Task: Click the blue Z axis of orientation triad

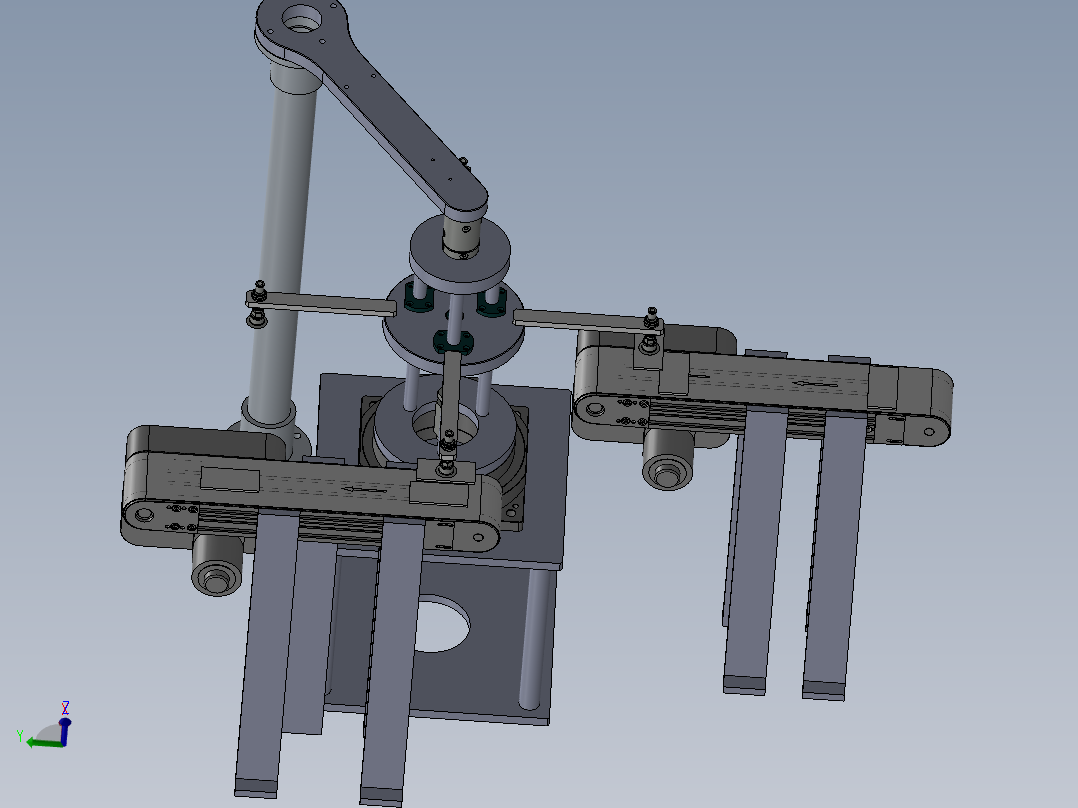Action: point(65,730)
